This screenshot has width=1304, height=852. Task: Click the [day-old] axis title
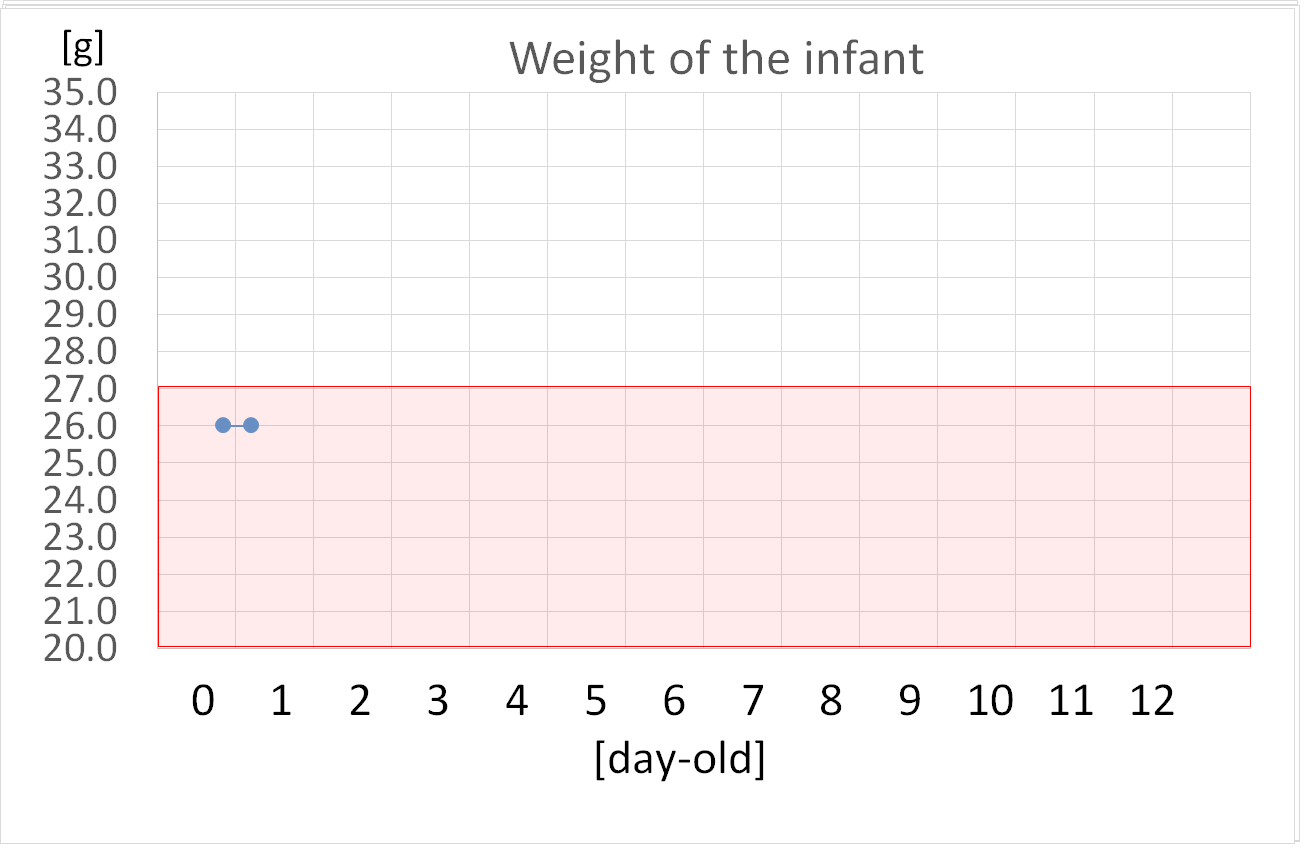[679, 760]
